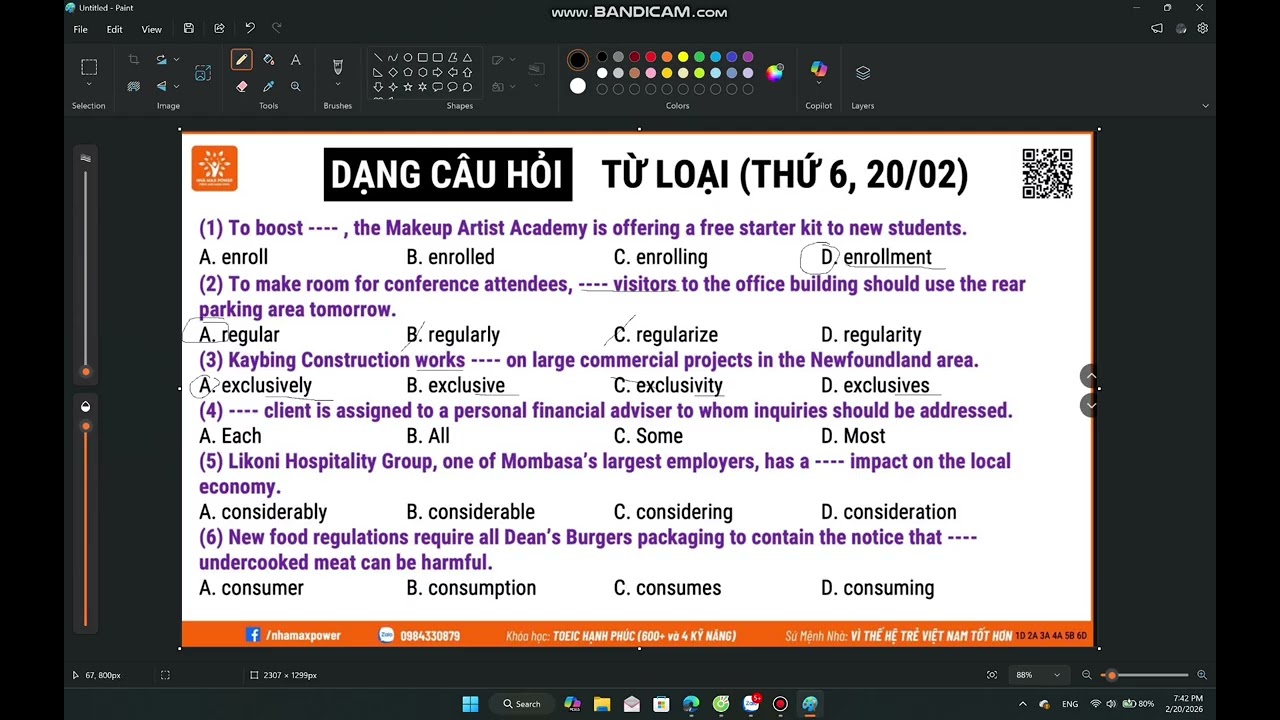Click the Windows Start button
Viewport: 1280px width, 720px height.
[x=470, y=704]
